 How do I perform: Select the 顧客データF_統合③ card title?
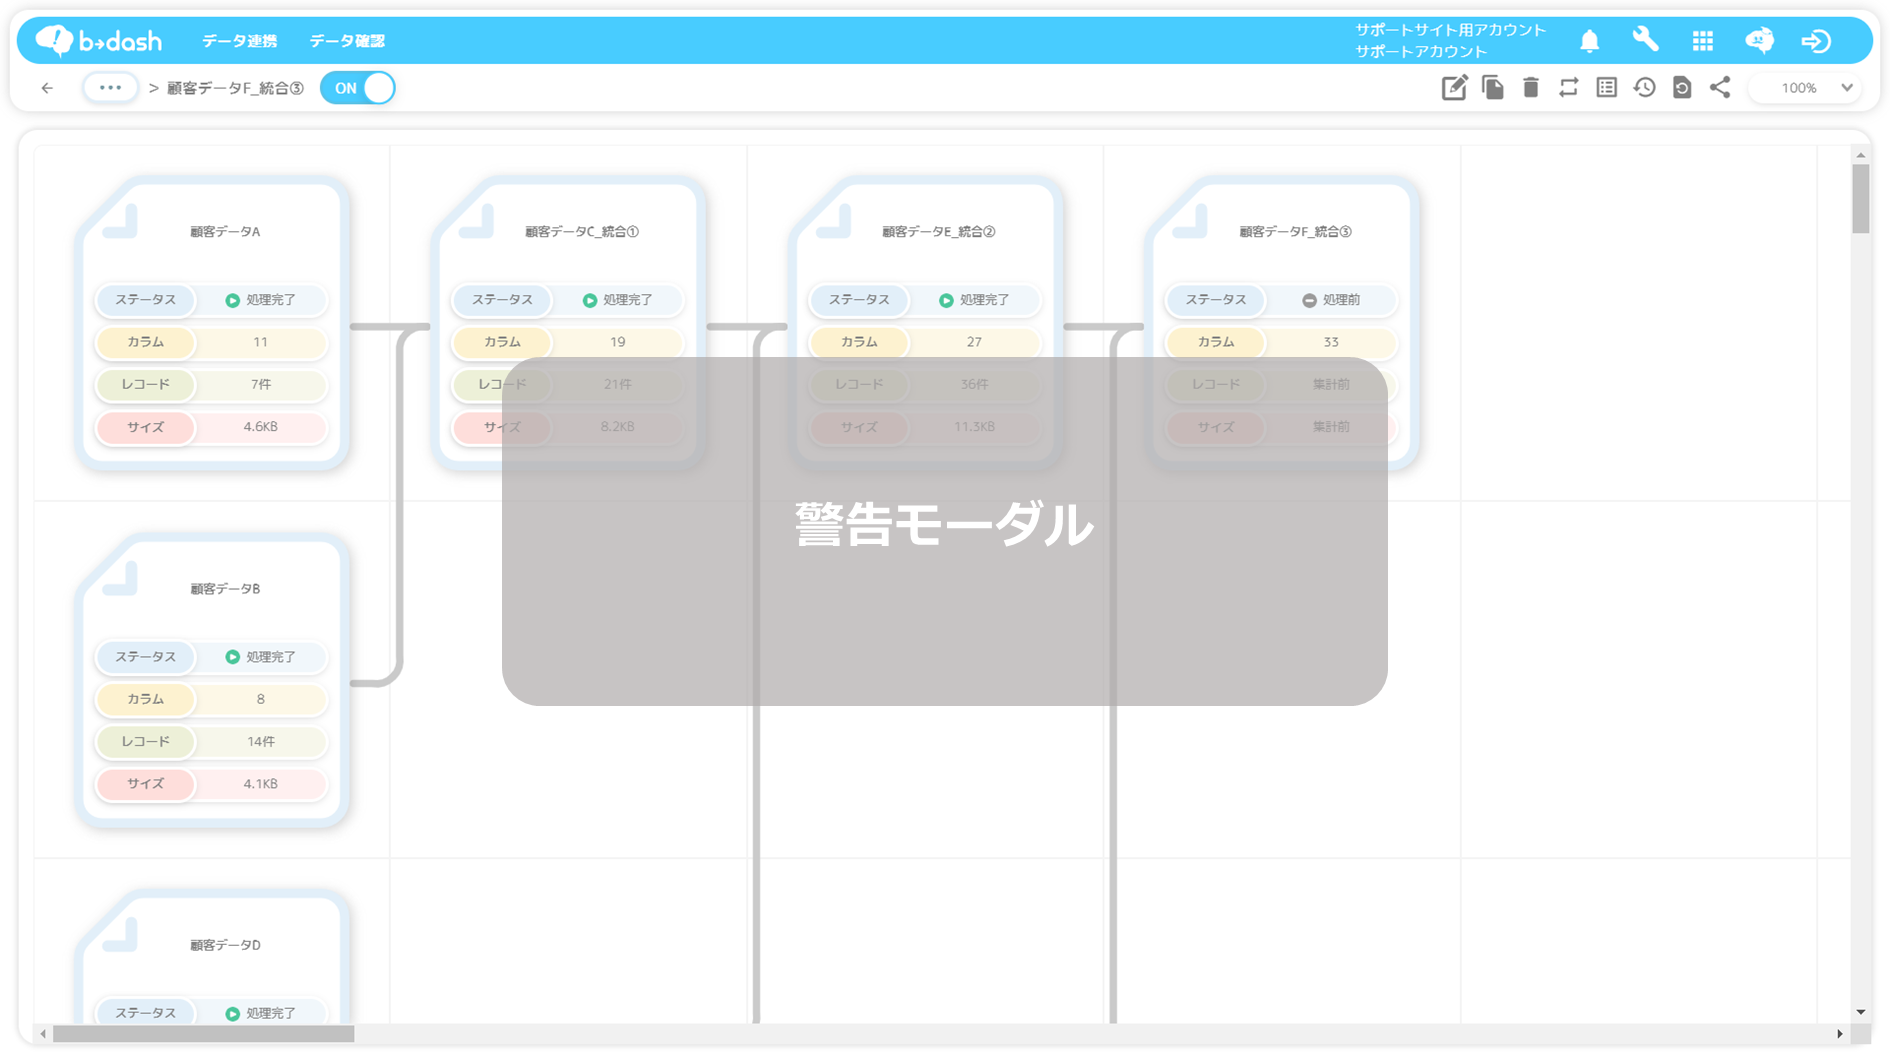1295,232
